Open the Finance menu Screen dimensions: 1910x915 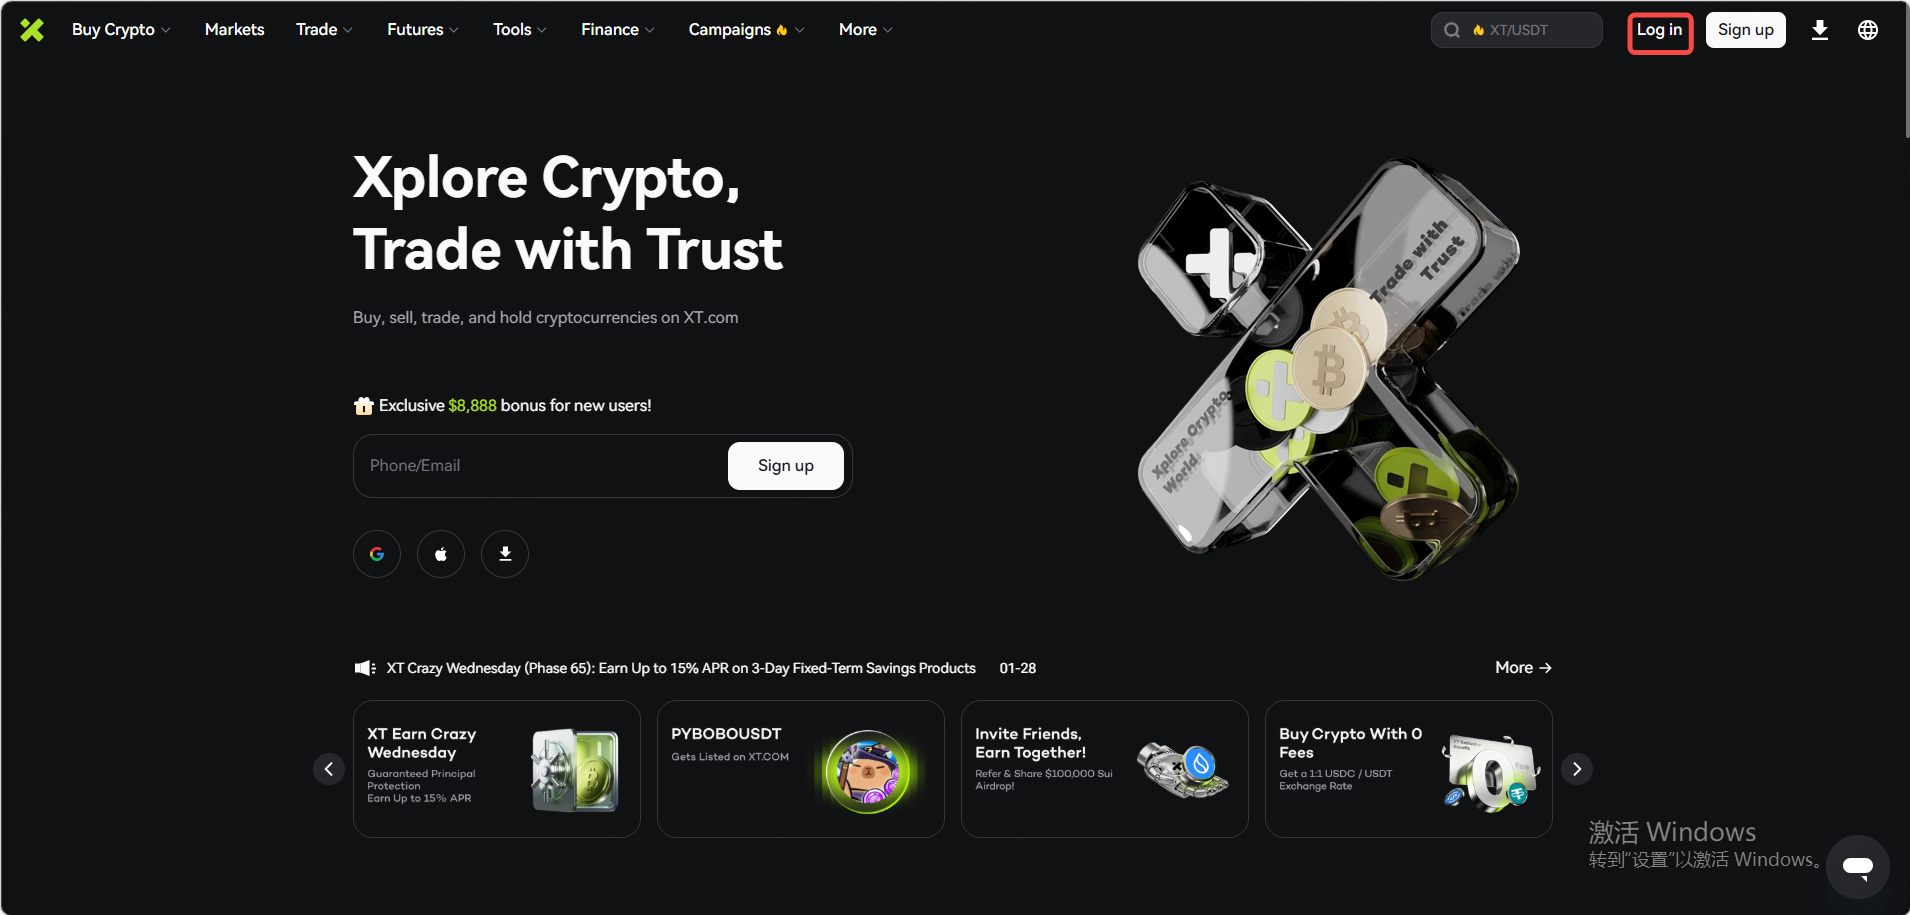point(618,30)
